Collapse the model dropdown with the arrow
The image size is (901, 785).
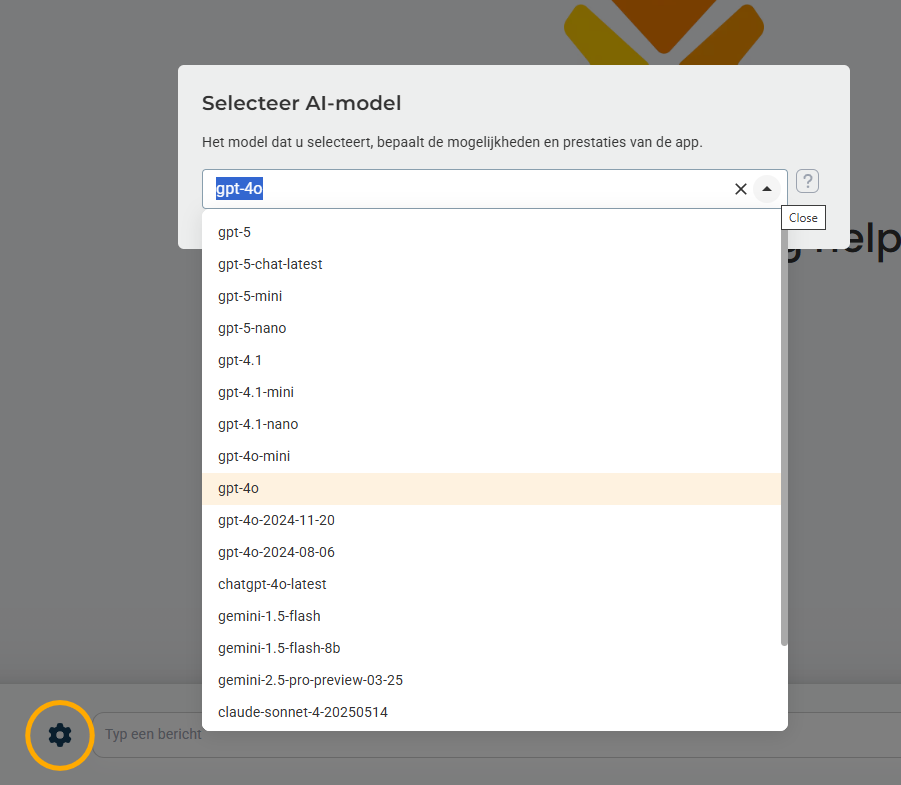767,189
